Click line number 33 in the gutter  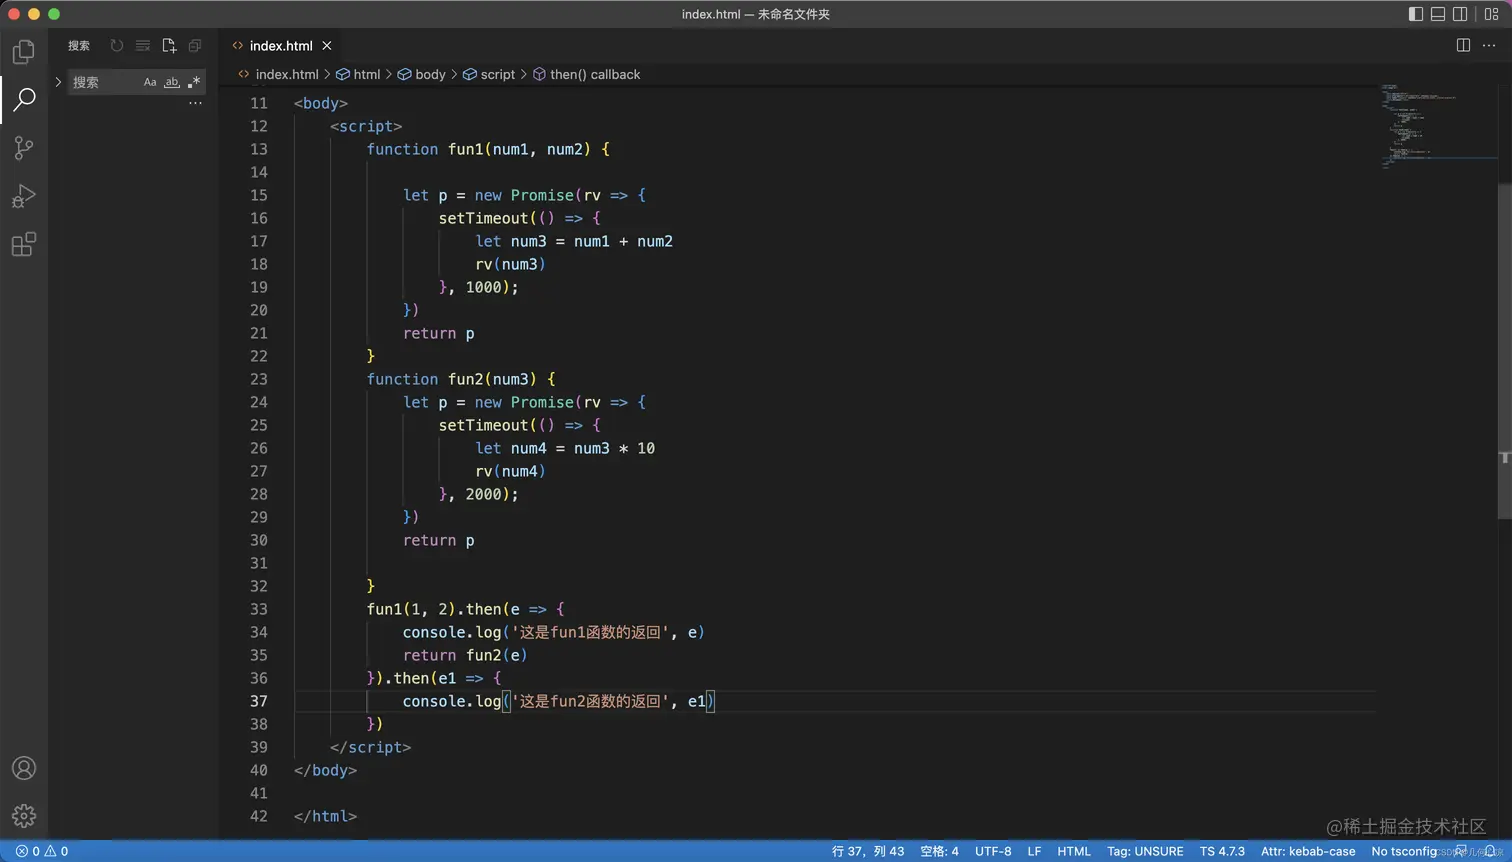coord(259,609)
